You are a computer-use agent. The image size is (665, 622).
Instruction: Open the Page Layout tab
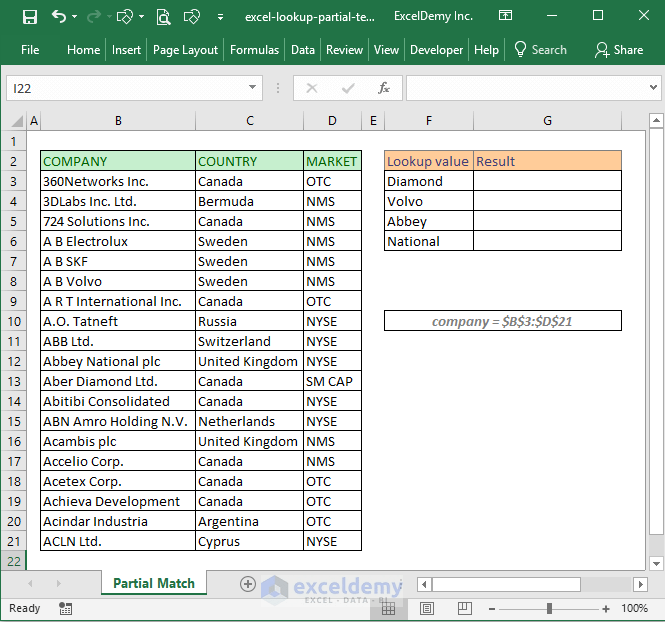185,50
